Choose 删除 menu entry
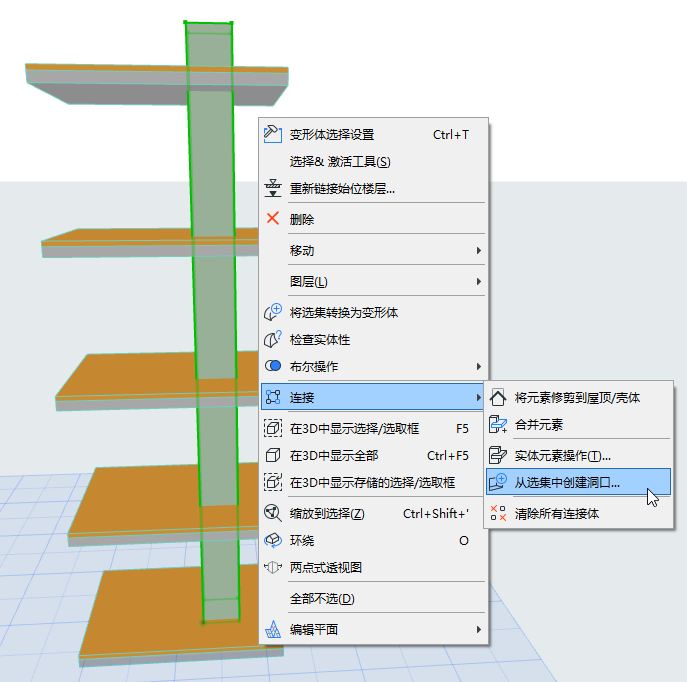Viewport: 687px width, 682px height. click(373, 219)
